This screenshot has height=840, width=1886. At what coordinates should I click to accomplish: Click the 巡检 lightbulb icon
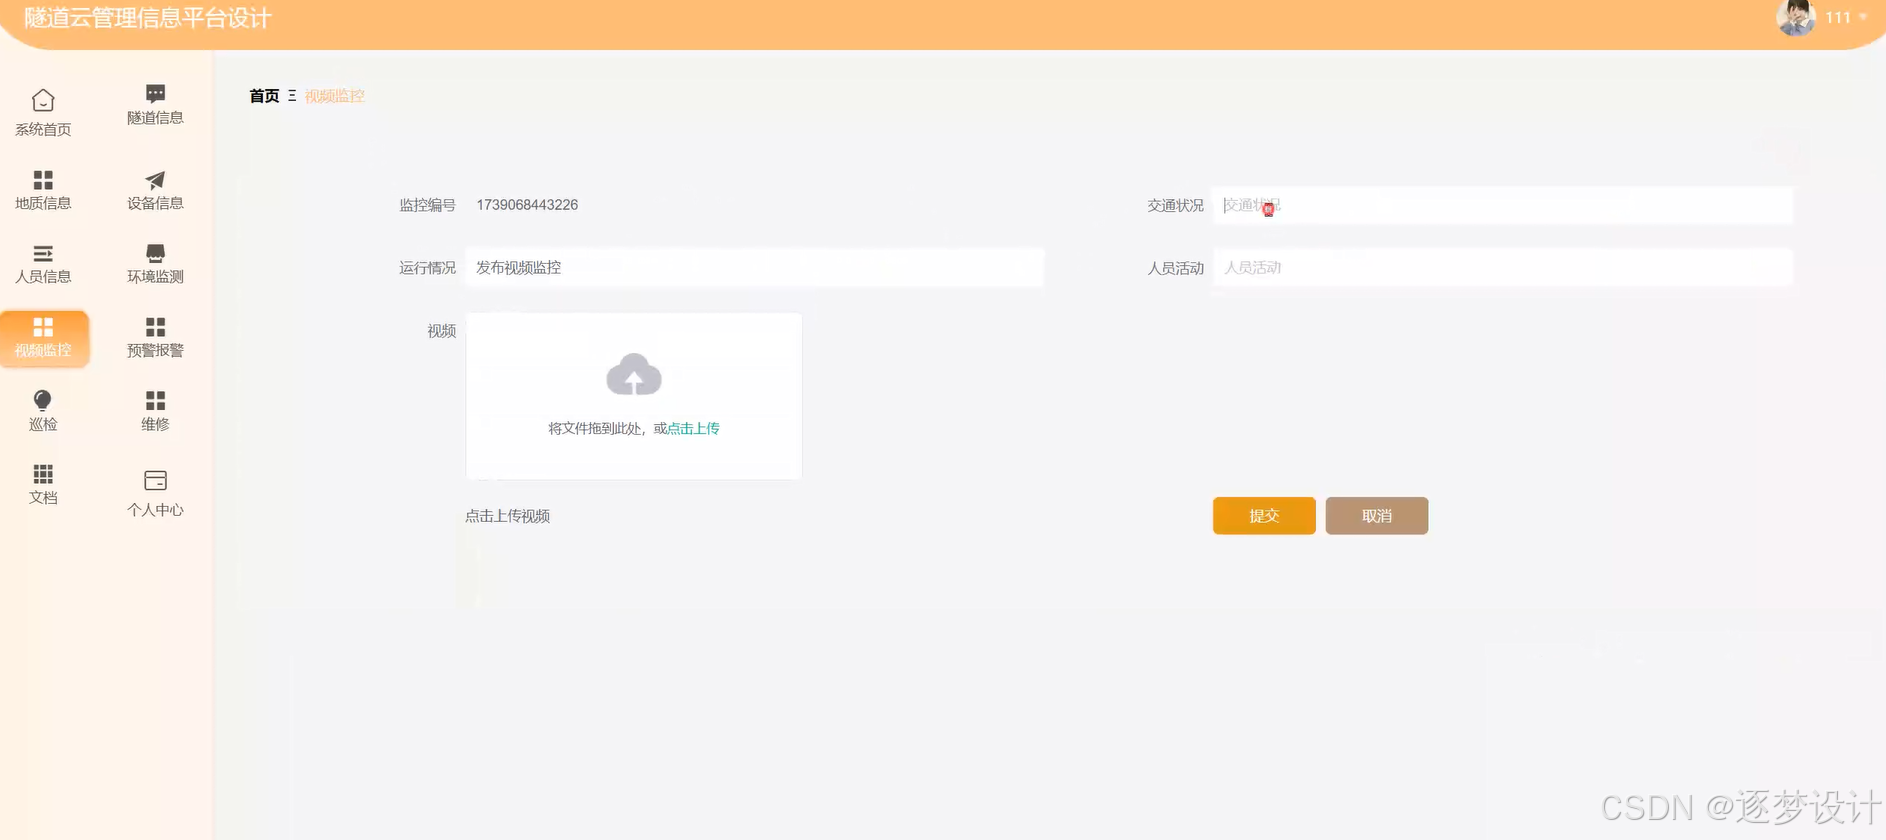click(43, 400)
